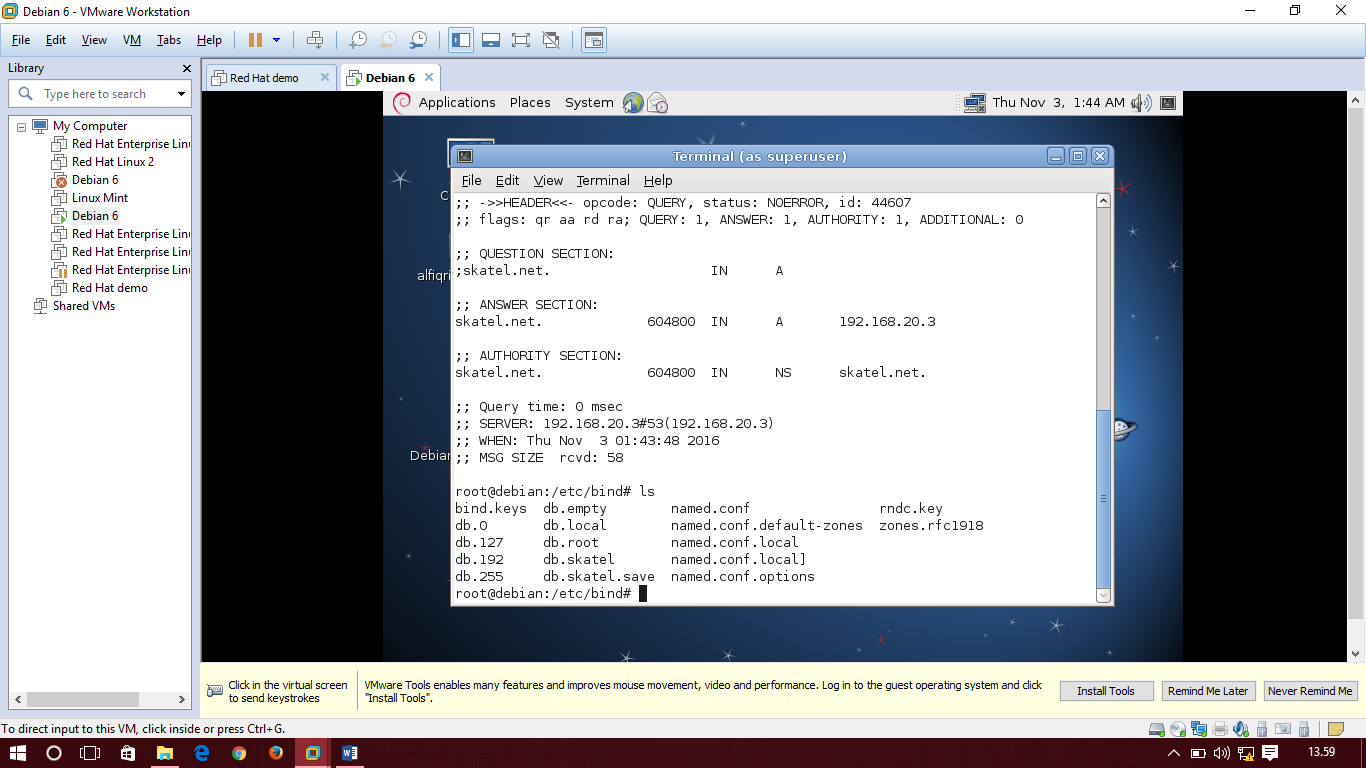Dismiss with Never Remind Me
The width and height of the screenshot is (1366, 768).
1310,690
